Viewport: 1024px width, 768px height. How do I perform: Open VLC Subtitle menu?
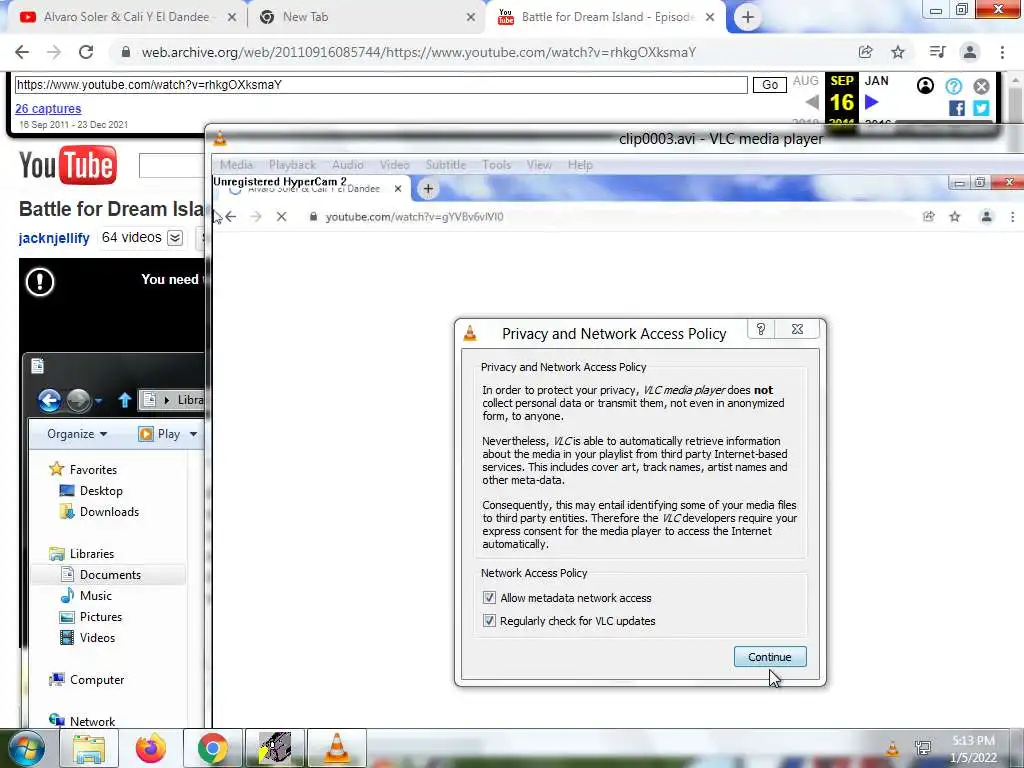[x=446, y=165]
